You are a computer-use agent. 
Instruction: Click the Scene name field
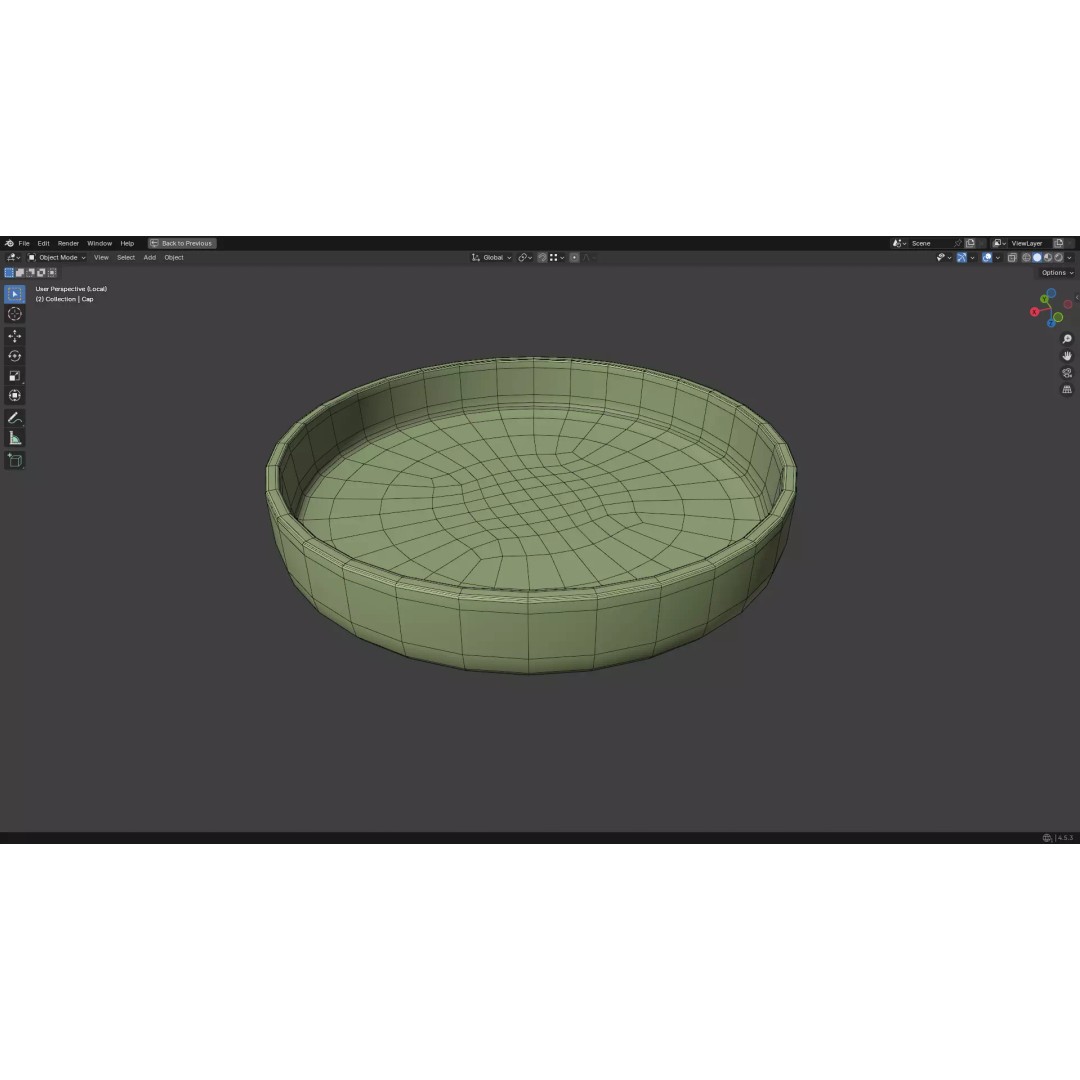tap(930, 243)
